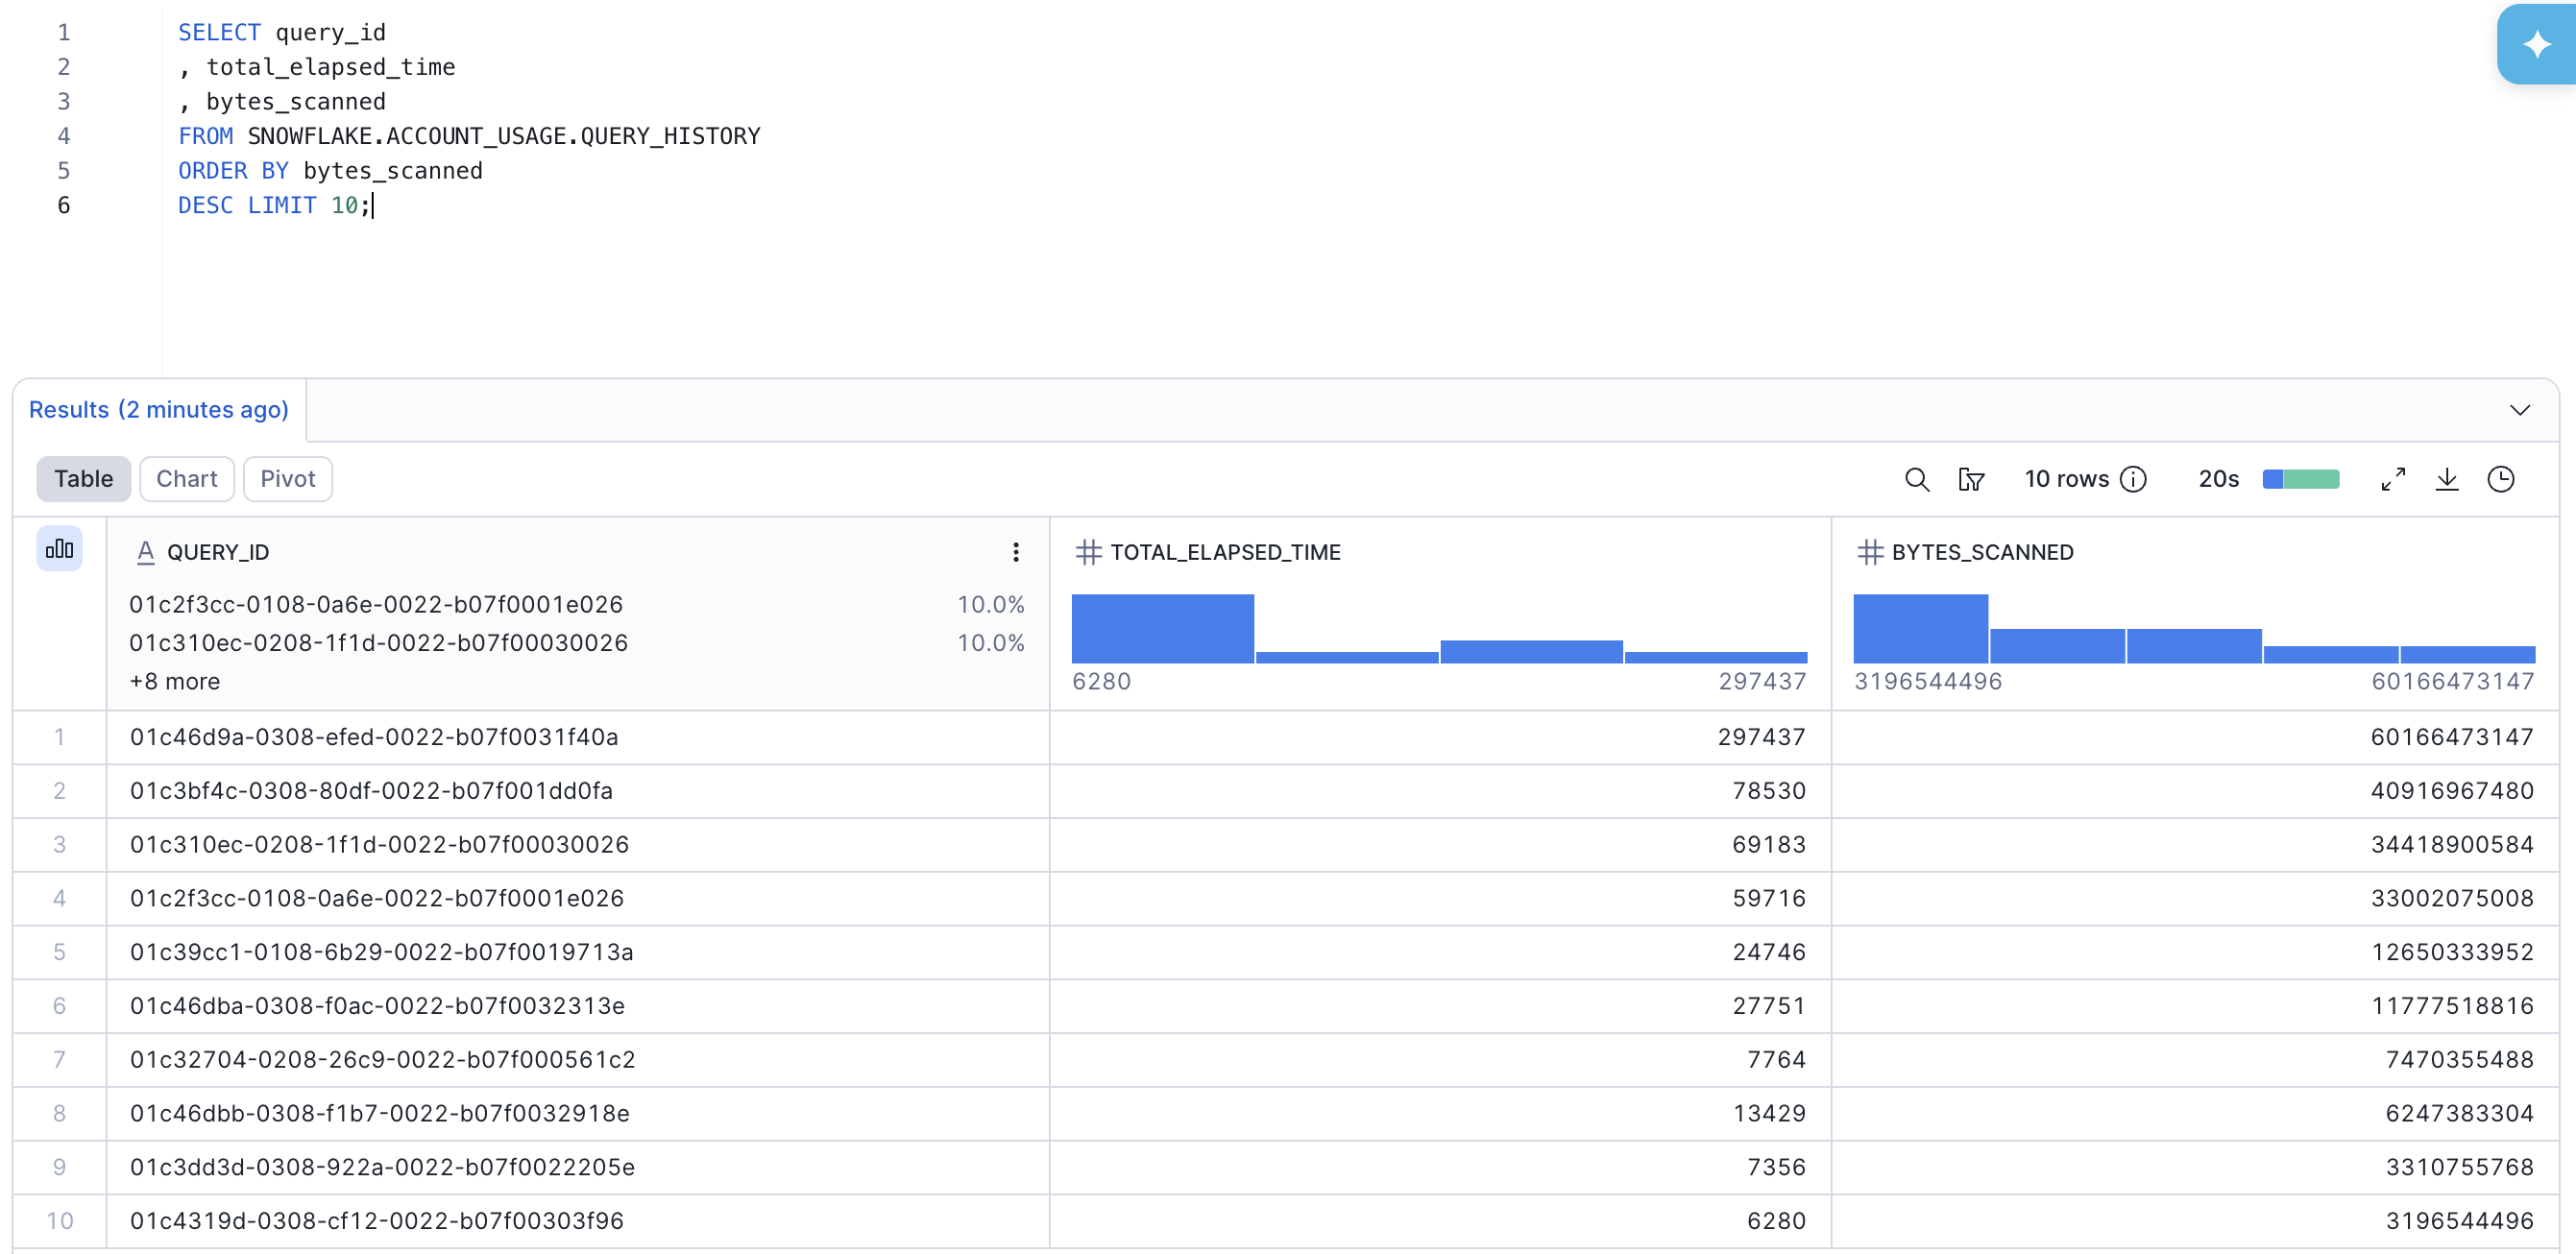Click cell 01c39cc1-0108-6b29-0022-b07f0019713a

(x=577, y=952)
